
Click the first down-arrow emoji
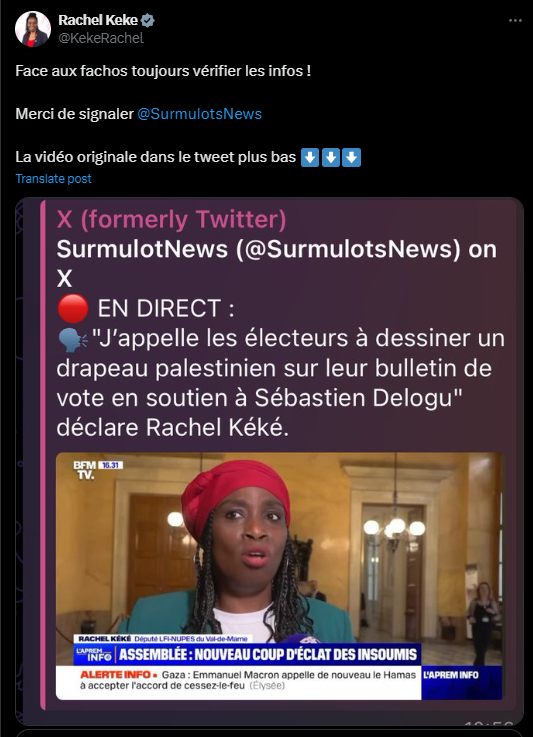pos(310,157)
